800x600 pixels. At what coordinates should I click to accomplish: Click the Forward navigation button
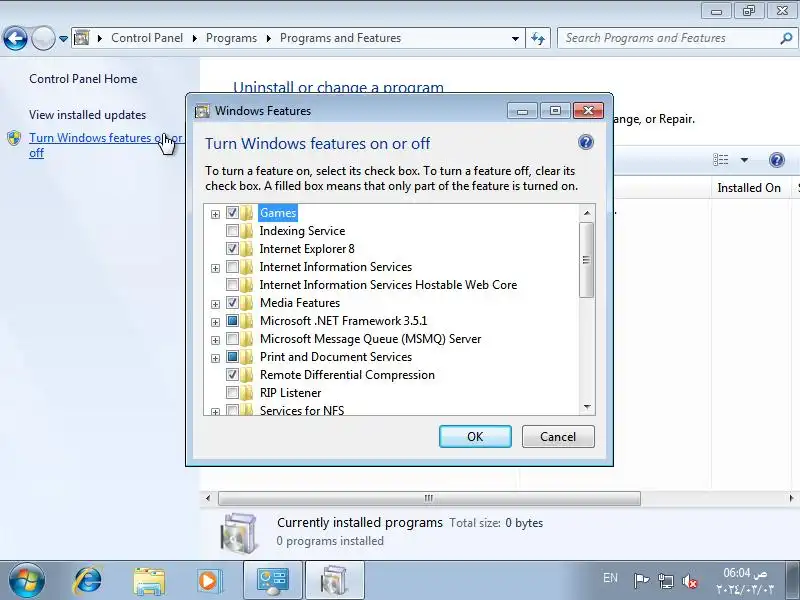[x=43, y=39]
